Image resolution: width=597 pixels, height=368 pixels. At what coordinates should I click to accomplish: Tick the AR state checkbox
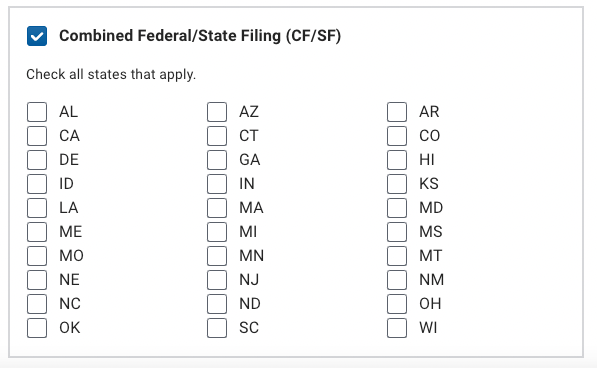pyautogui.click(x=397, y=112)
